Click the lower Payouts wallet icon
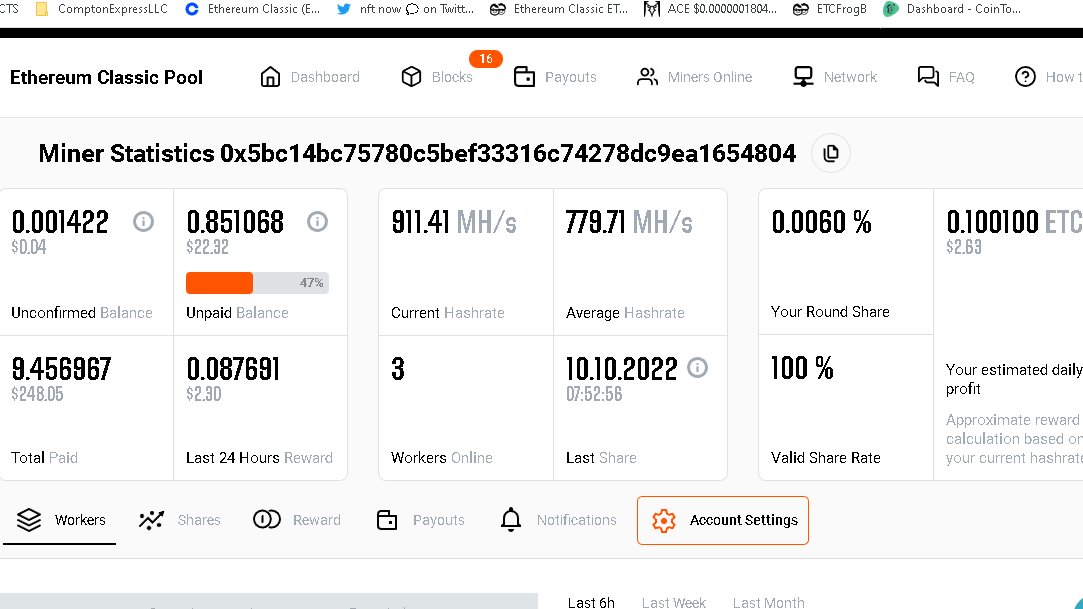This screenshot has width=1083, height=609. click(x=387, y=520)
